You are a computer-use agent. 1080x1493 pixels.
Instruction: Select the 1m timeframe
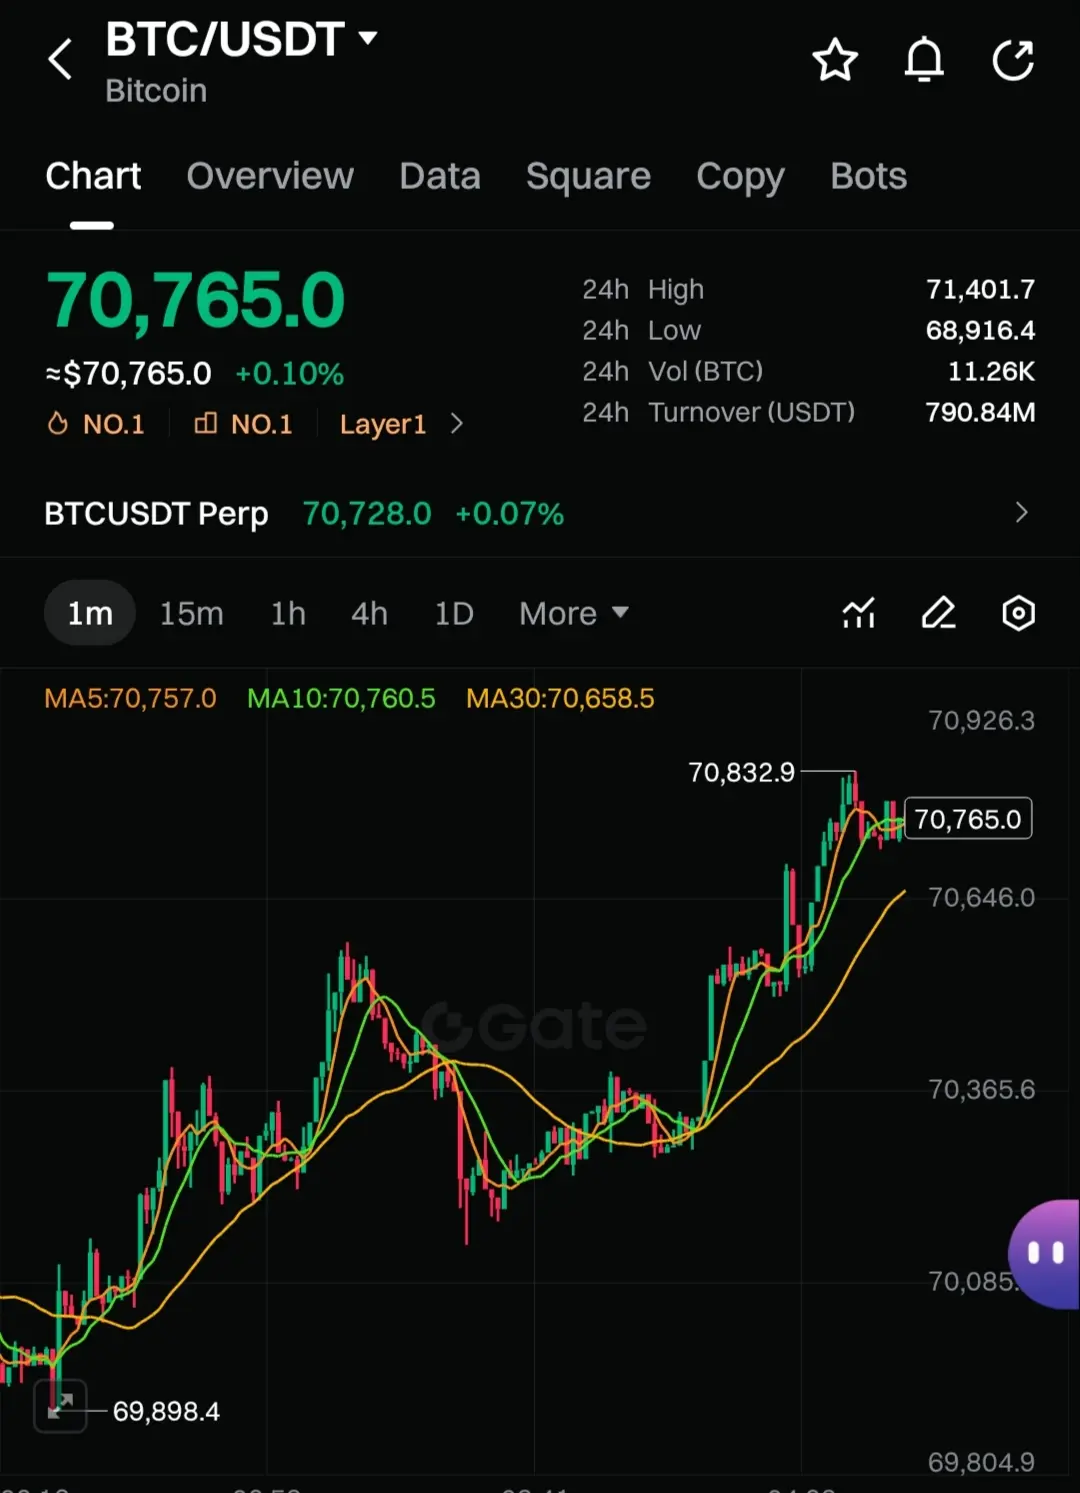(90, 613)
